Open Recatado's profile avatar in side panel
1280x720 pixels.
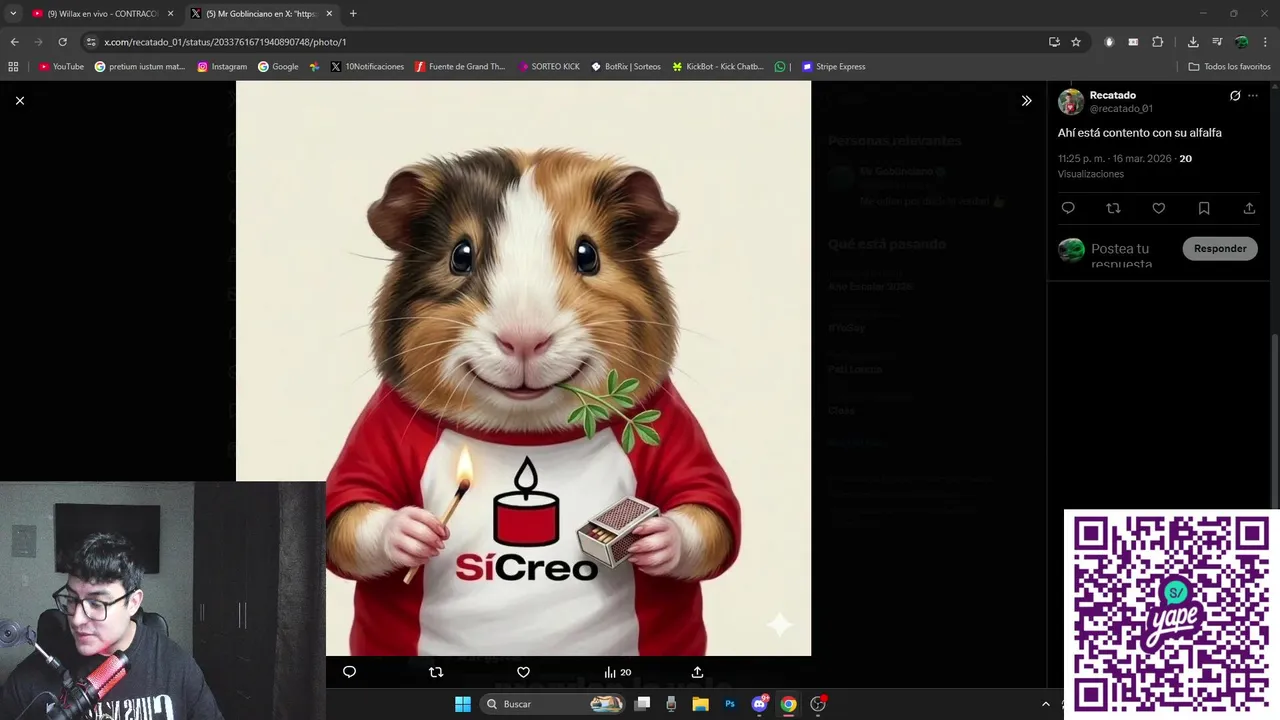point(1071,101)
